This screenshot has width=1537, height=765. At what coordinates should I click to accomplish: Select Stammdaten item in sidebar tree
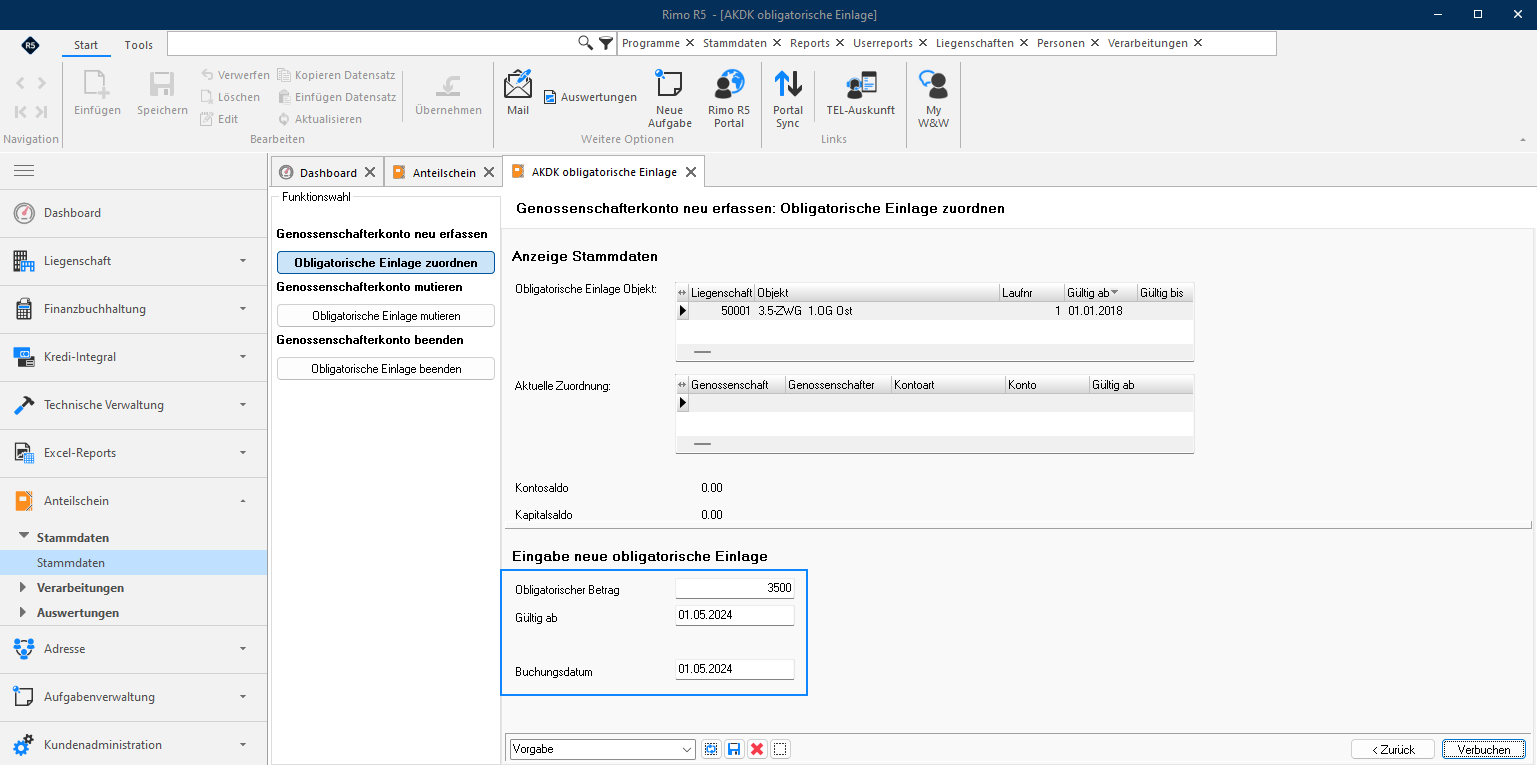pyautogui.click(x=133, y=563)
